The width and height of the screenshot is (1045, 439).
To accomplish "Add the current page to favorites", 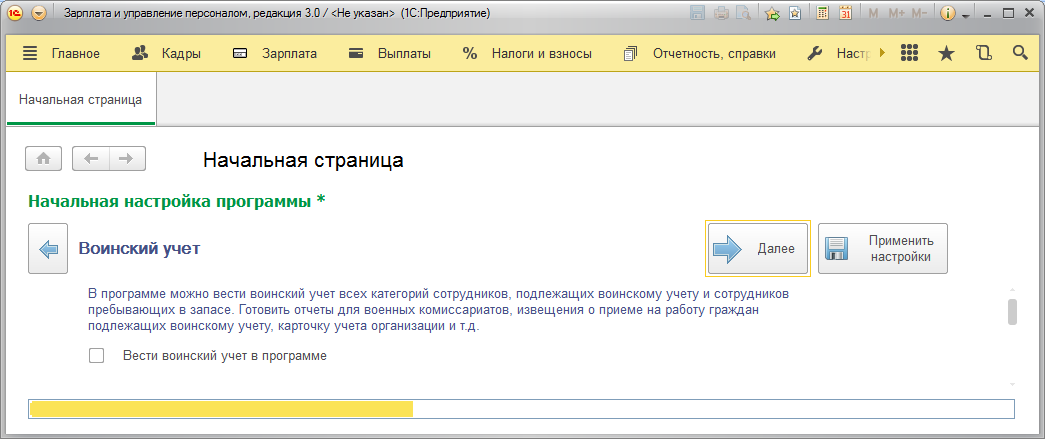I will [x=772, y=14].
